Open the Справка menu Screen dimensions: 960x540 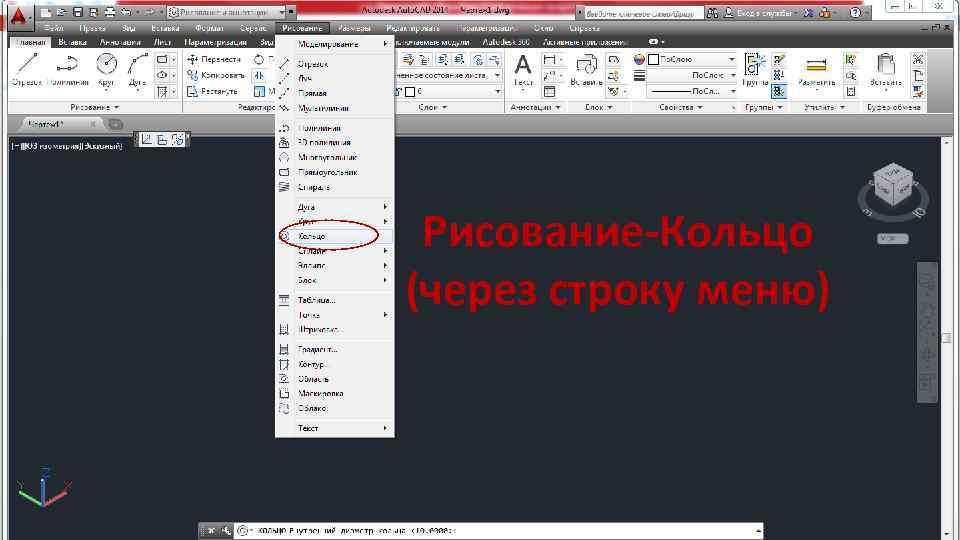[x=584, y=28]
